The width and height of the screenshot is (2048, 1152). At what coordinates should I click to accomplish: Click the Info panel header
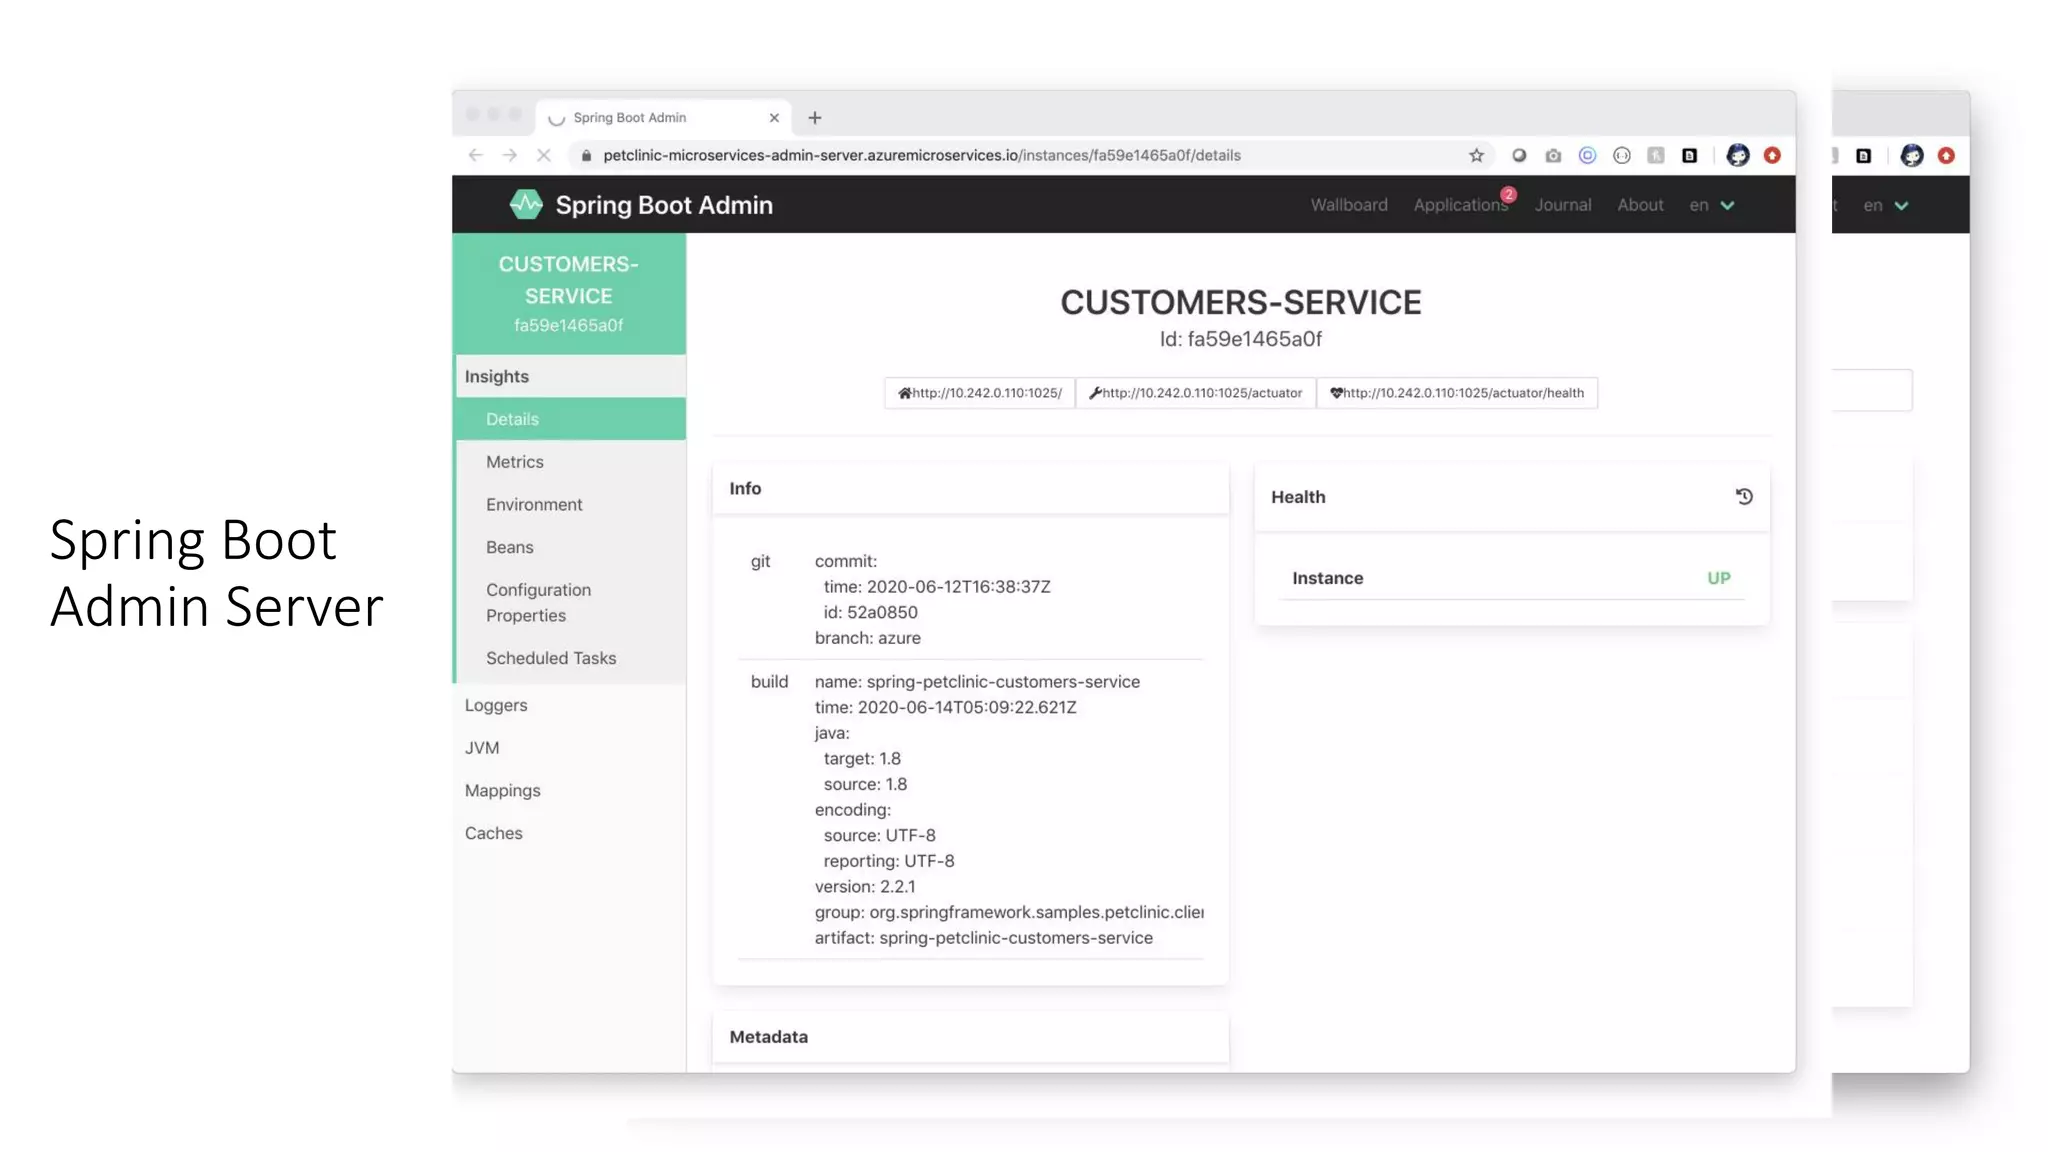pyautogui.click(x=970, y=488)
